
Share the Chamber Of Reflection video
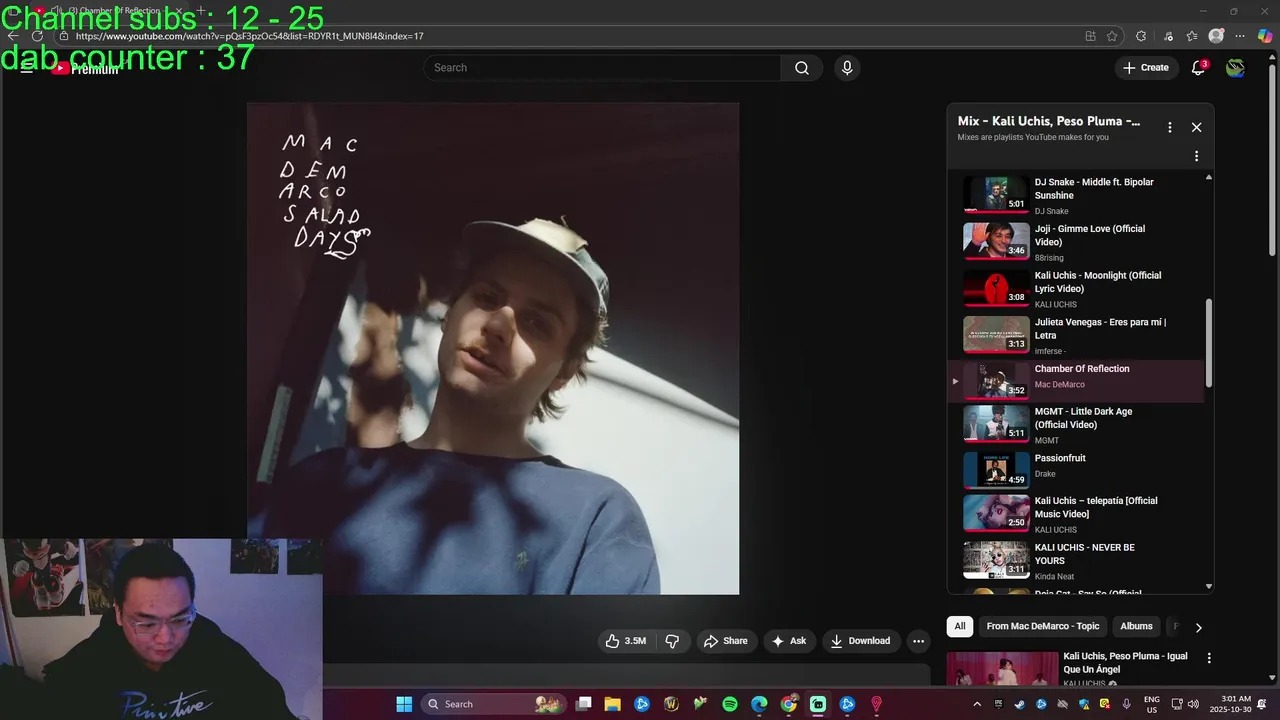725,641
